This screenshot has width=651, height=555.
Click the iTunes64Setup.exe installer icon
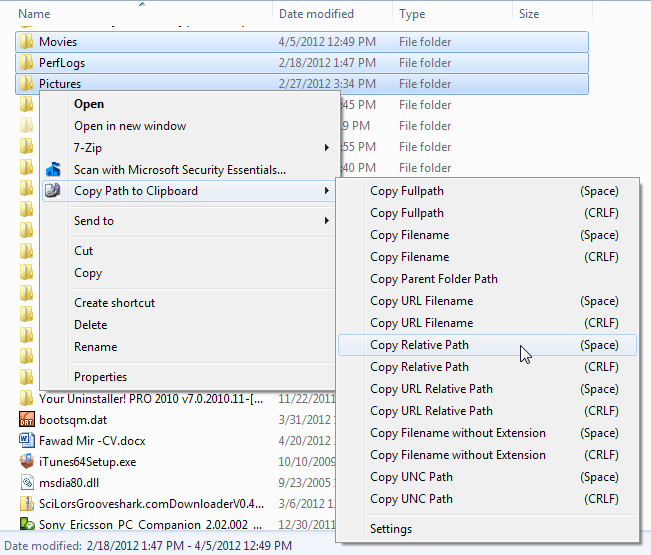click(27, 462)
